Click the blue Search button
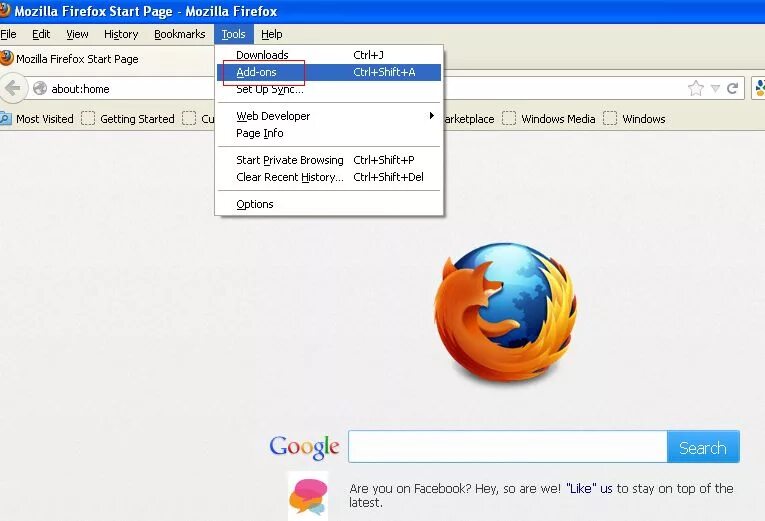 703,446
